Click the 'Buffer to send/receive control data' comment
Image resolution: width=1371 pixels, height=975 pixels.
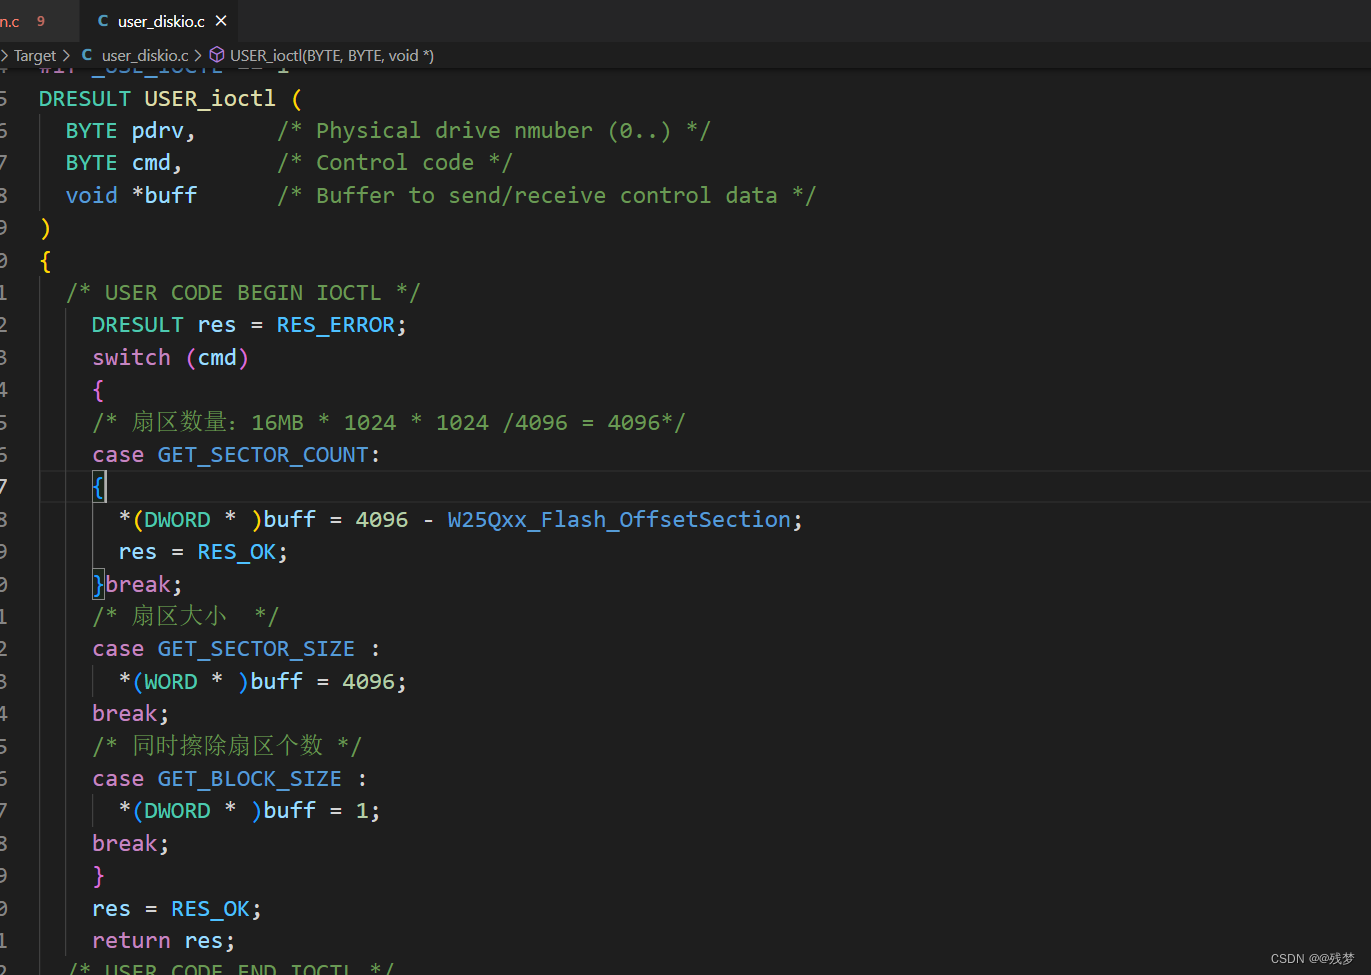point(547,196)
